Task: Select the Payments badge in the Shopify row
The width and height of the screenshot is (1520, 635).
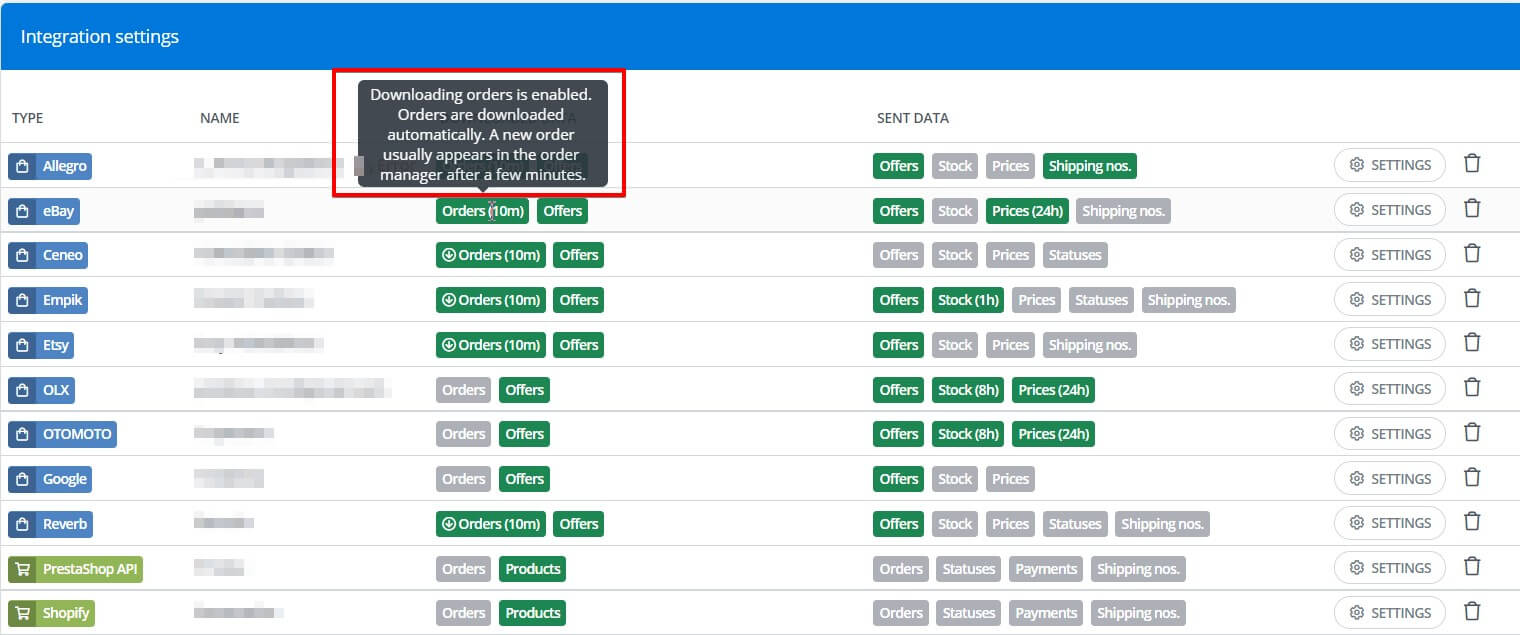Action: pyautogui.click(x=1046, y=613)
